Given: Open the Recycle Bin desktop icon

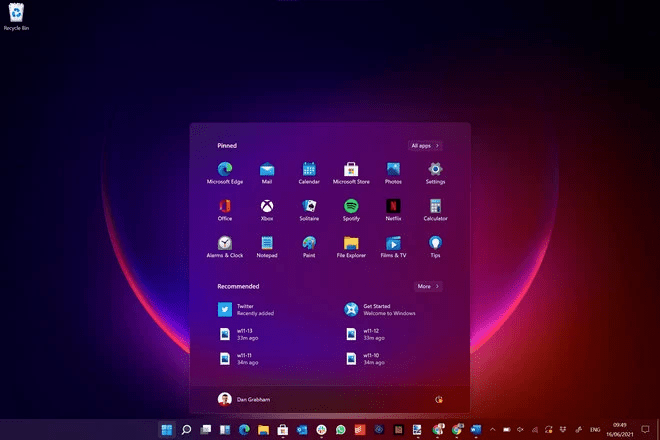Looking at the screenshot, I should [16, 15].
